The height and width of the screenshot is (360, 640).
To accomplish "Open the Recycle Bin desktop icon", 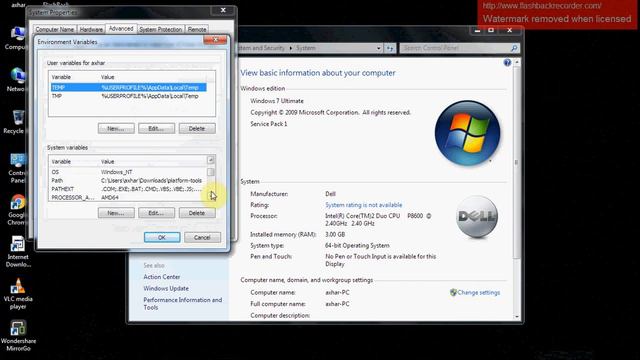I will [x=16, y=122].
